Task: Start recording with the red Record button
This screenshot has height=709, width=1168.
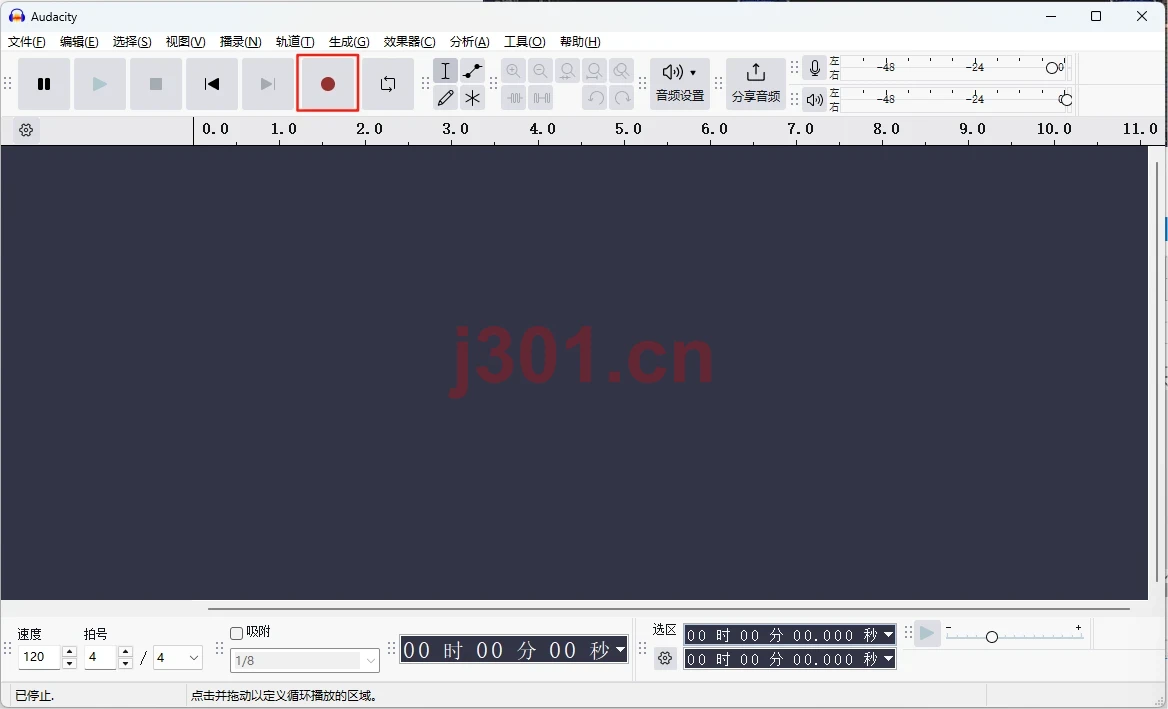Action: [x=328, y=83]
